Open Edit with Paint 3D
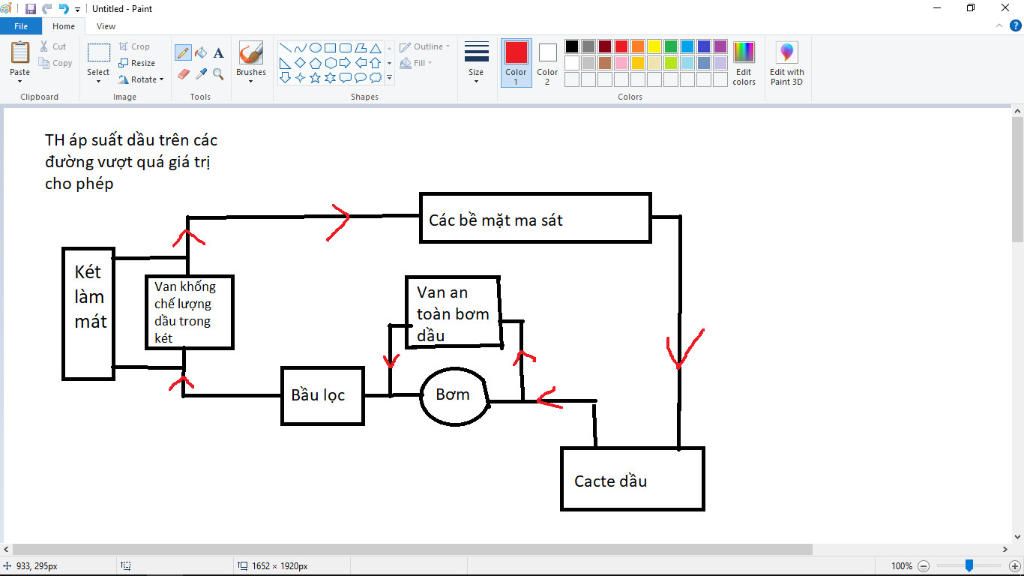The height and width of the screenshot is (576, 1024). click(x=786, y=63)
